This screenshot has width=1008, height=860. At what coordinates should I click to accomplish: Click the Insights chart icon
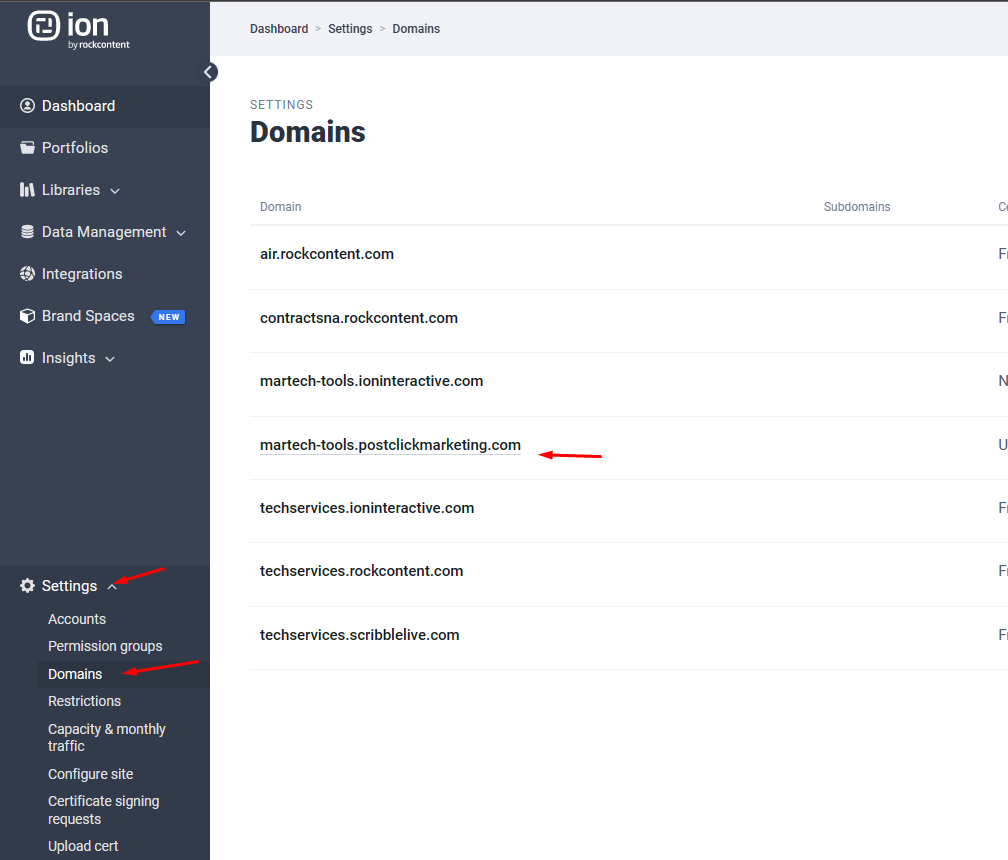(27, 357)
